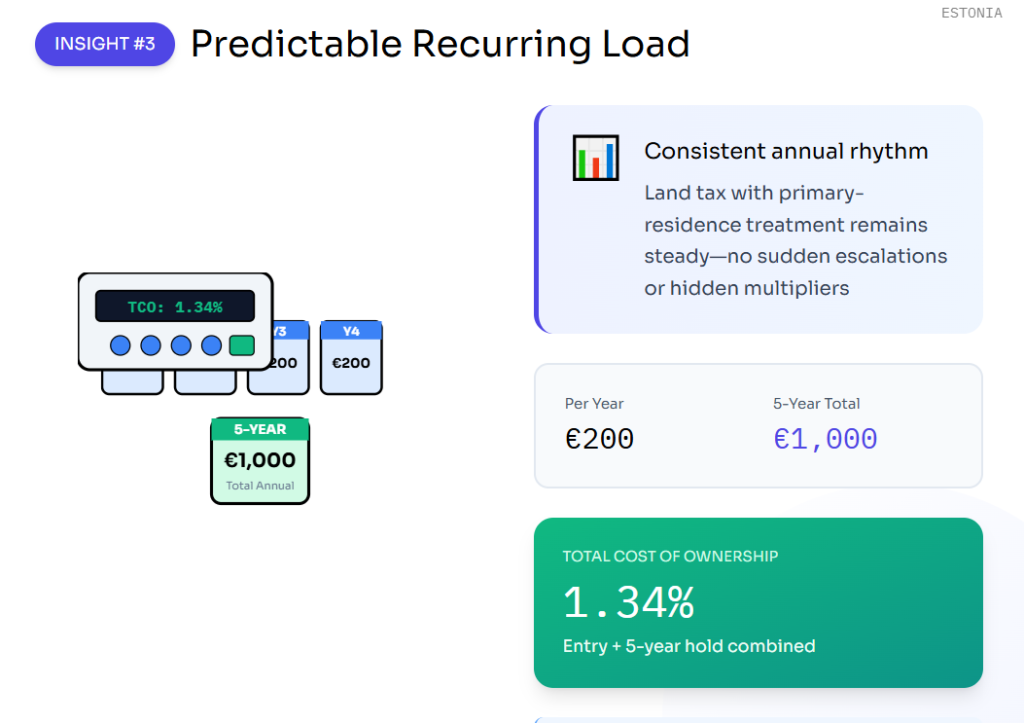Click the TCO: 1.34% calculator display
The height and width of the screenshot is (723, 1024).
(175, 307)
